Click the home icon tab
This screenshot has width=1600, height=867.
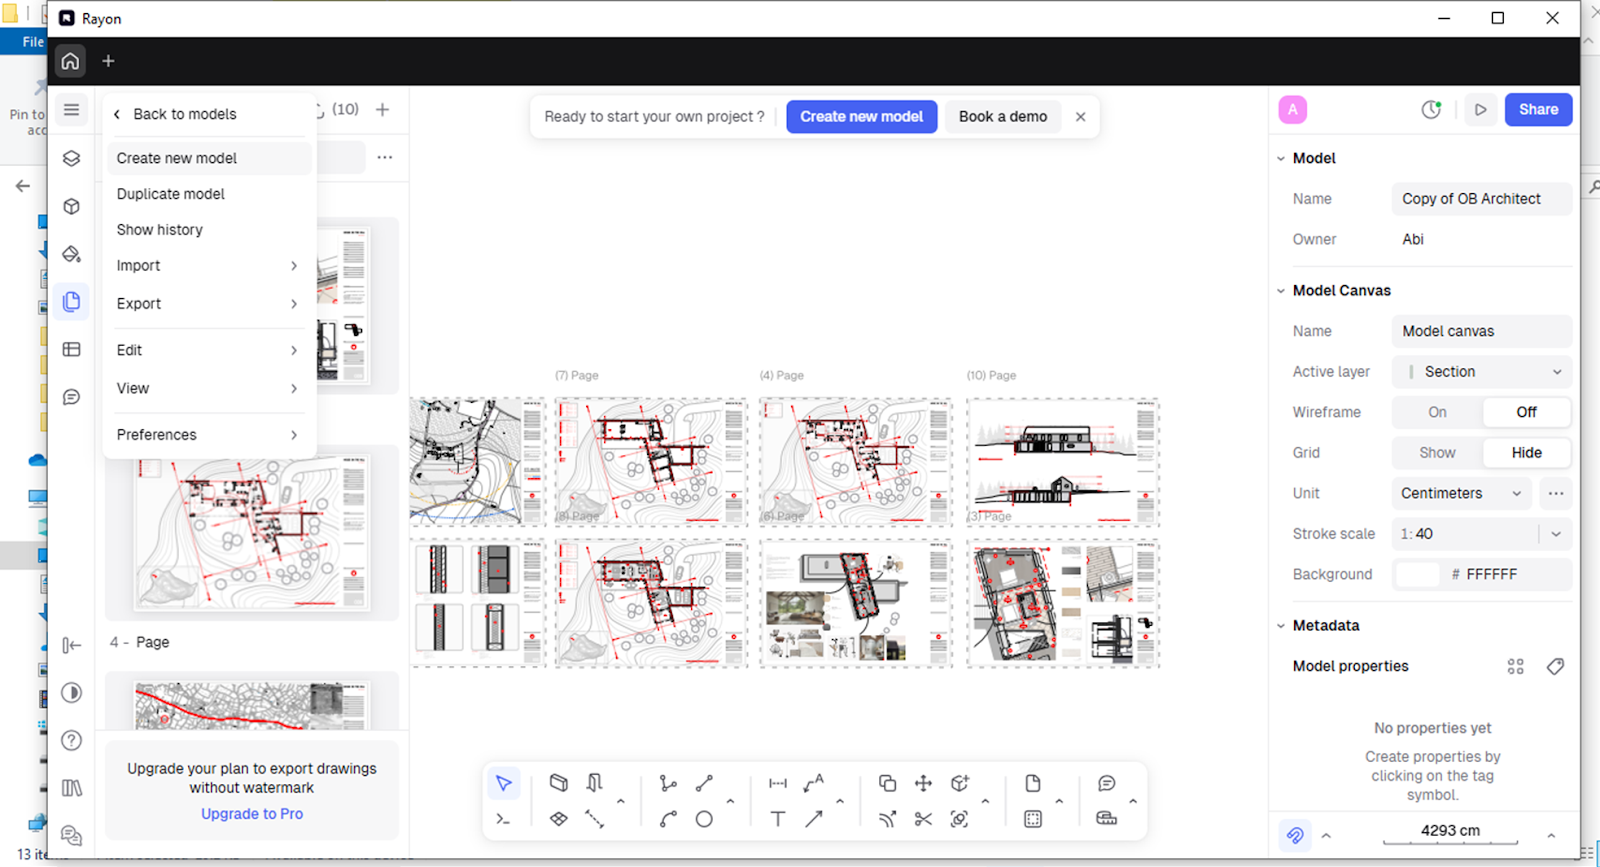pos(70,61)
